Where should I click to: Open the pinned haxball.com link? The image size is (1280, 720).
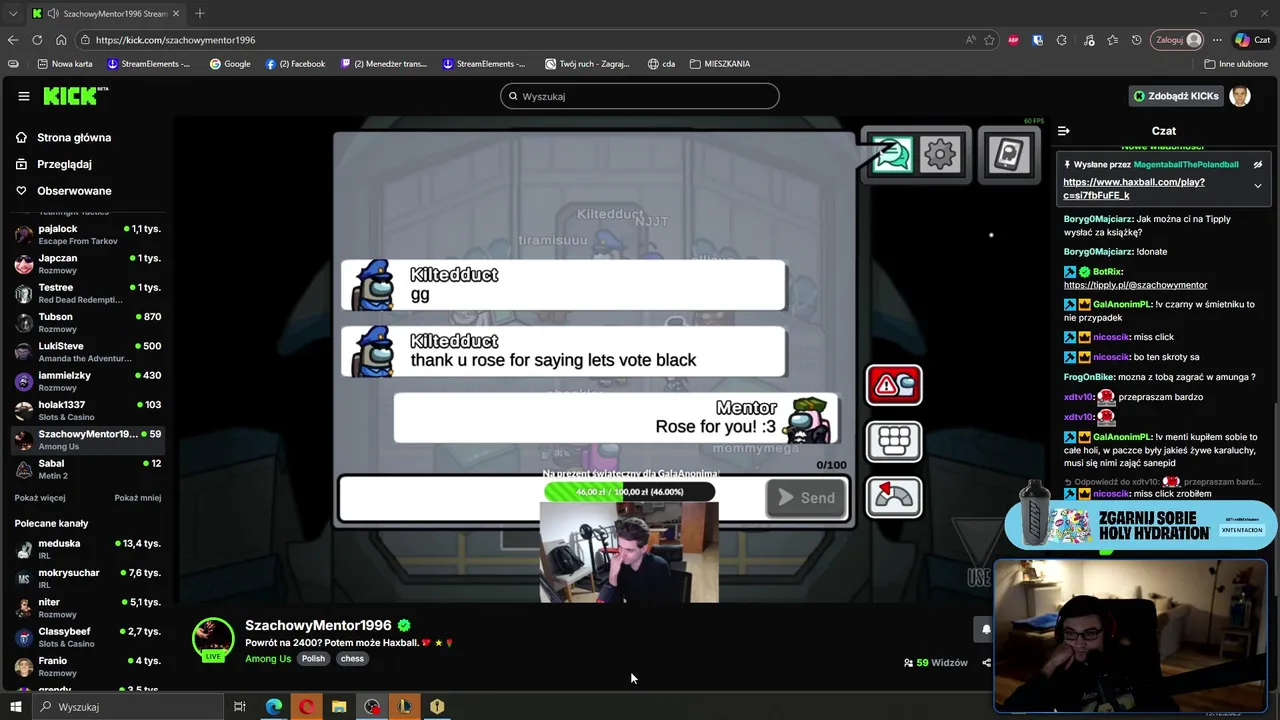pyautogui.click(x=1133, y=189)
